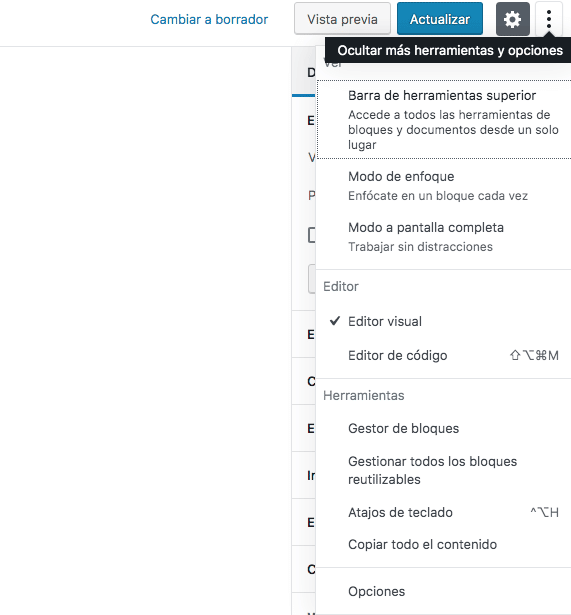Open Gestionar todos los bloques reutilizables
571x615 pixels.
[x=444, y=470]
